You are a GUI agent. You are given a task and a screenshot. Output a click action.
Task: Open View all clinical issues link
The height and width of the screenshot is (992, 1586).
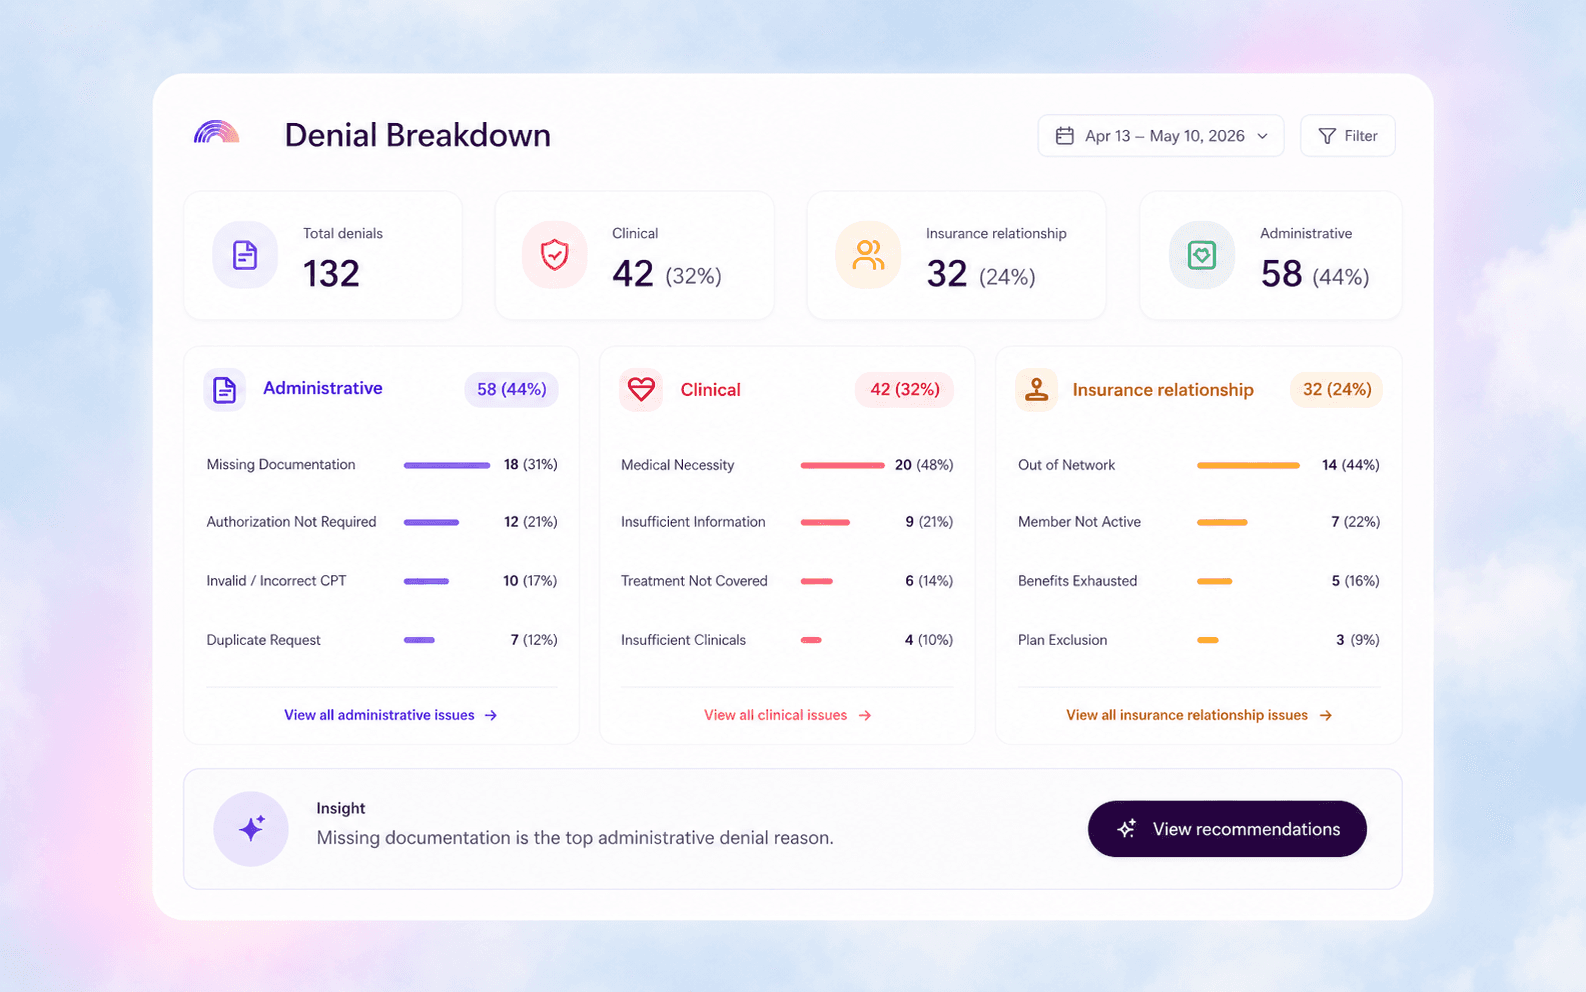(788, 715)
